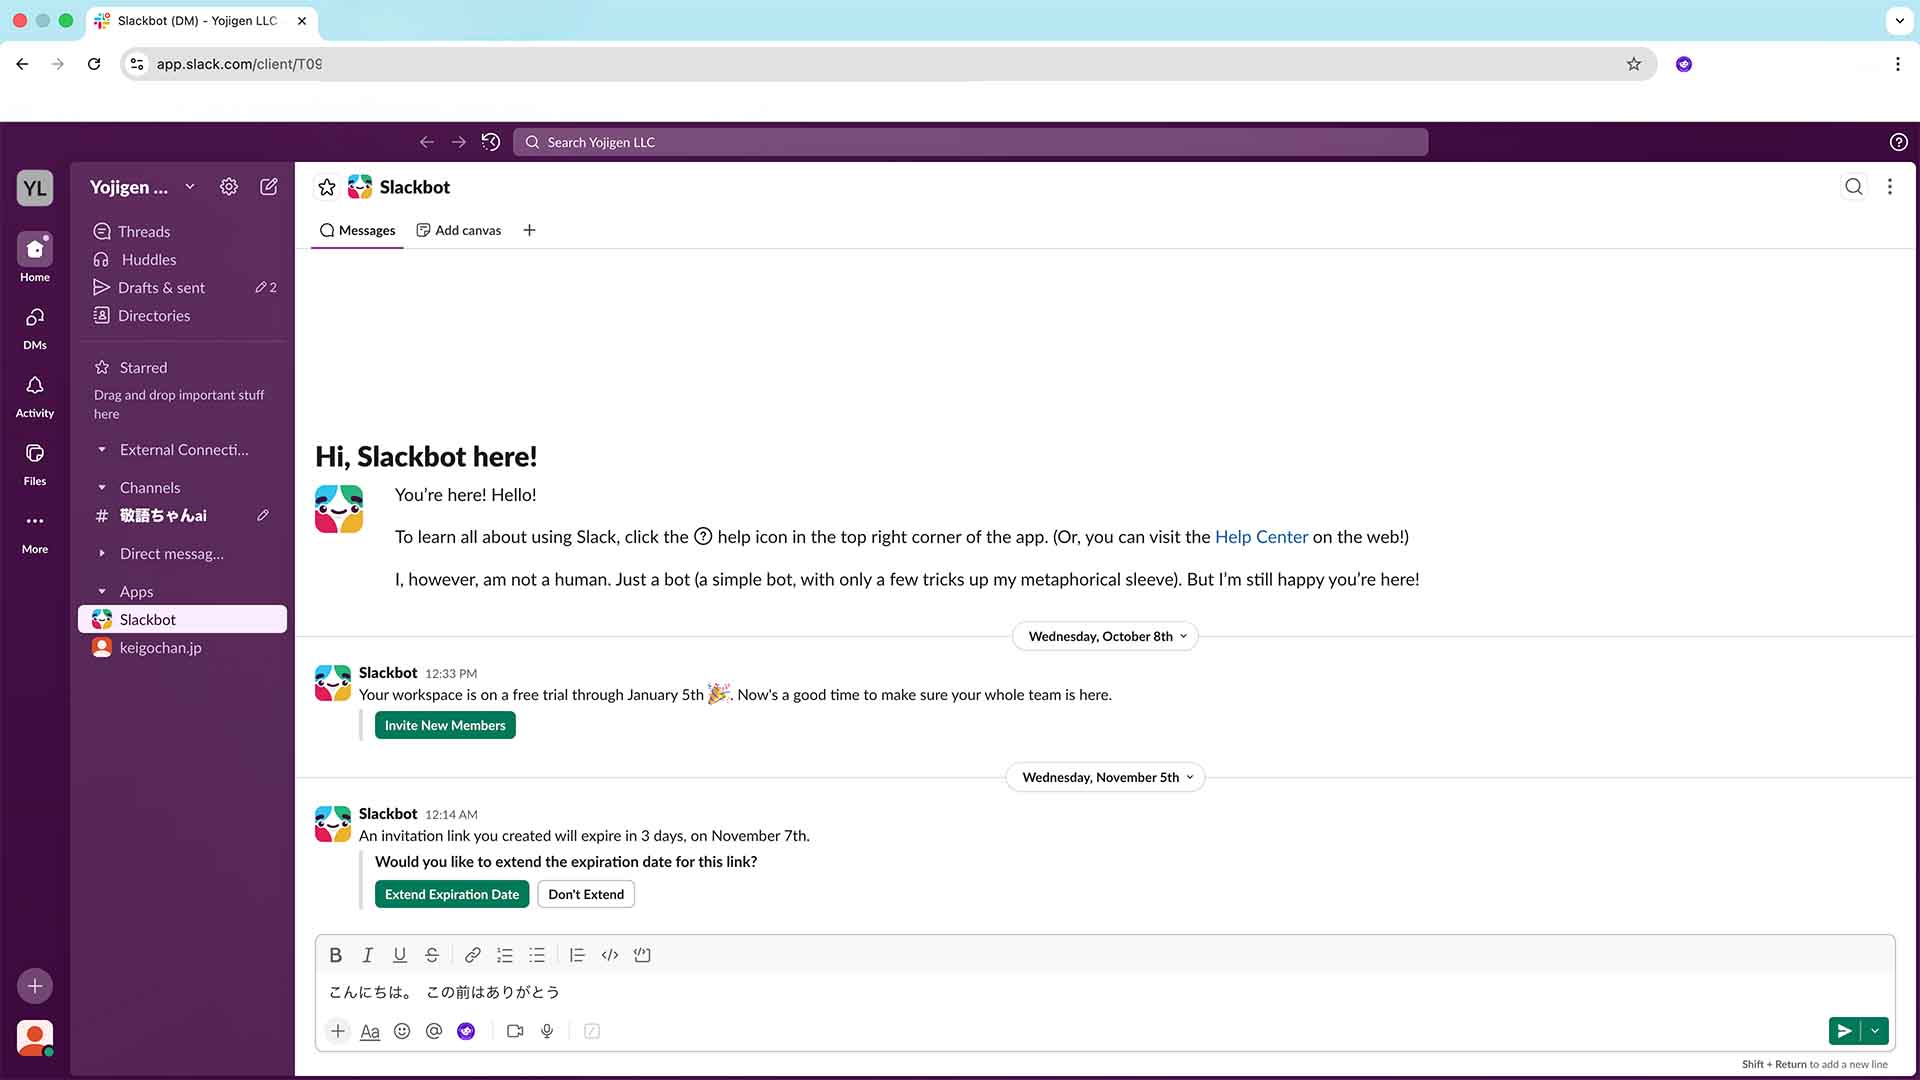Open the Activity sidebar tab
Image resolution: width=1920 pixels, height=1080 pixels.
click(x=35, y=395)
